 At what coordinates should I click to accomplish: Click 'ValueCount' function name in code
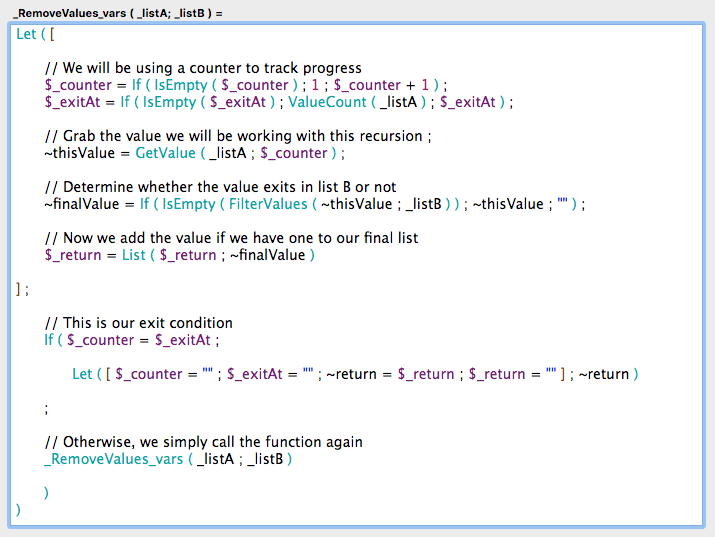[x=327, y=102]
